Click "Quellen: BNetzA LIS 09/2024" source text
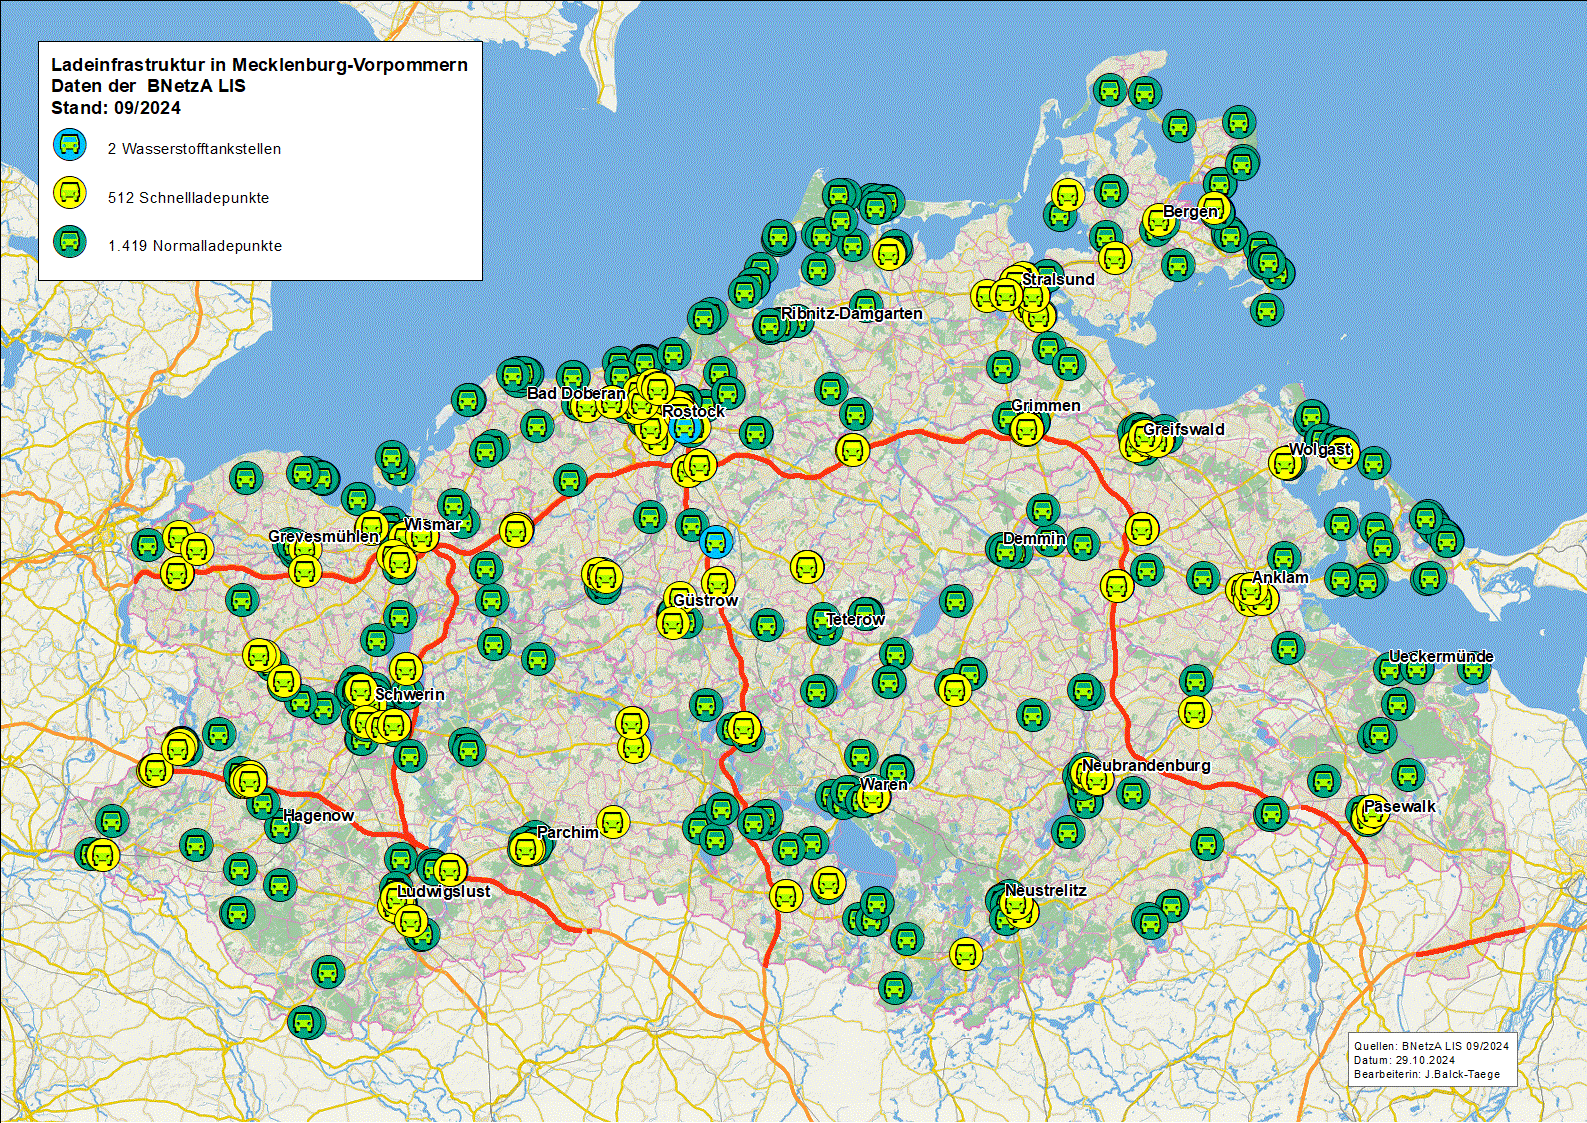 pyautogui.click(x=1431, y=1046)
